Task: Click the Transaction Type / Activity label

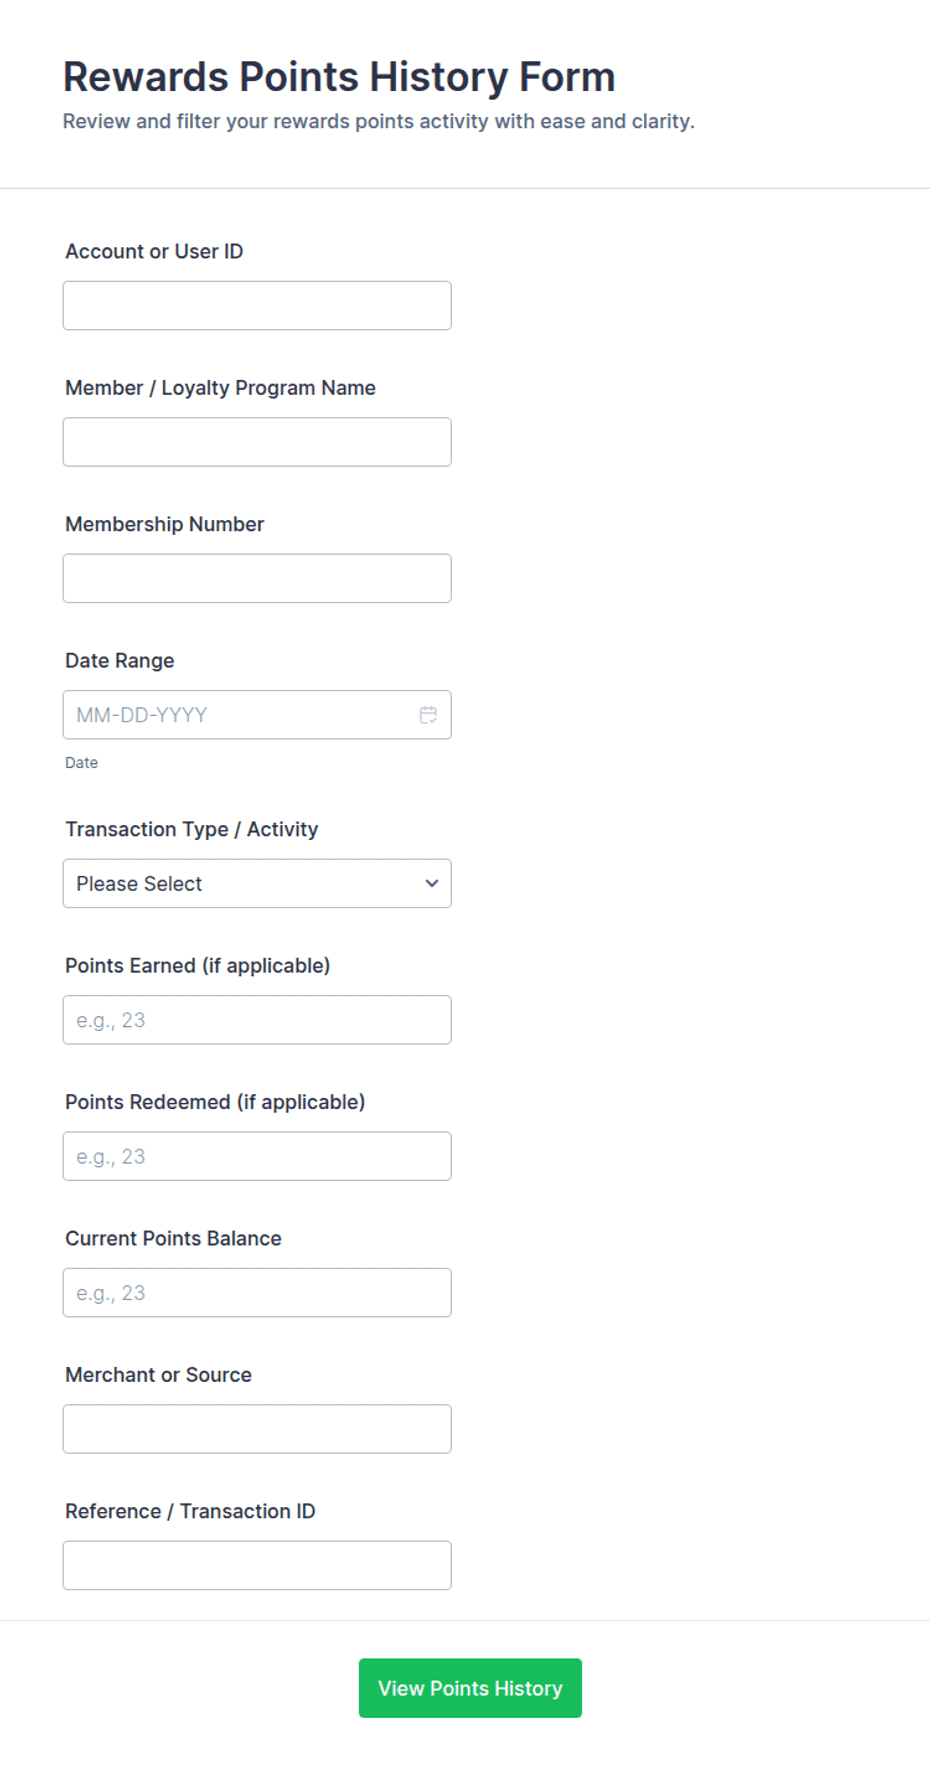Action: (x=192, y=829)
